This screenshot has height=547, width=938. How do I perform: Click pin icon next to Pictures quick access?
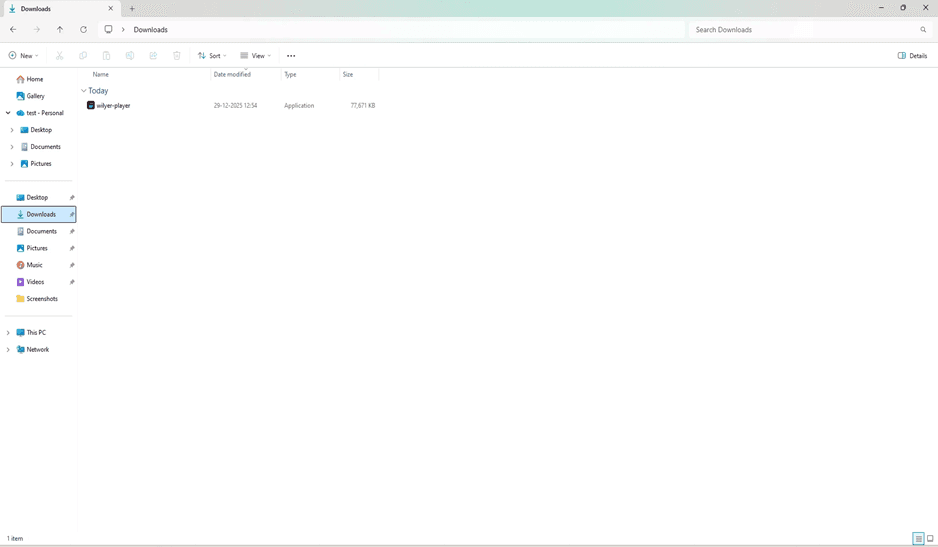pos(72,248)
